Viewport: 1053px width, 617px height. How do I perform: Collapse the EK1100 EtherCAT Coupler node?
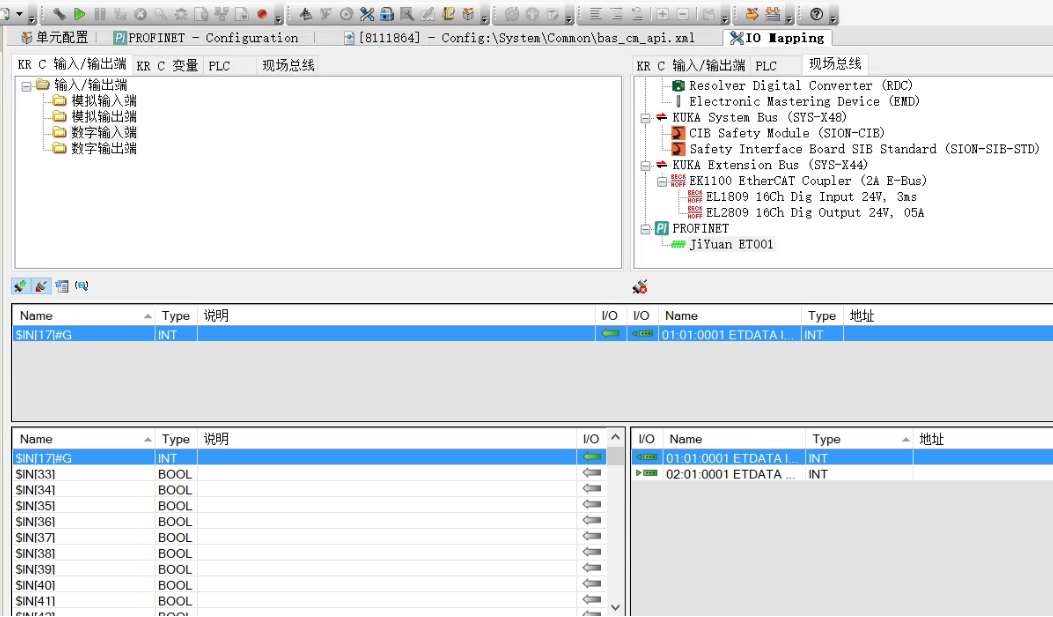click(x=662, y=181)
